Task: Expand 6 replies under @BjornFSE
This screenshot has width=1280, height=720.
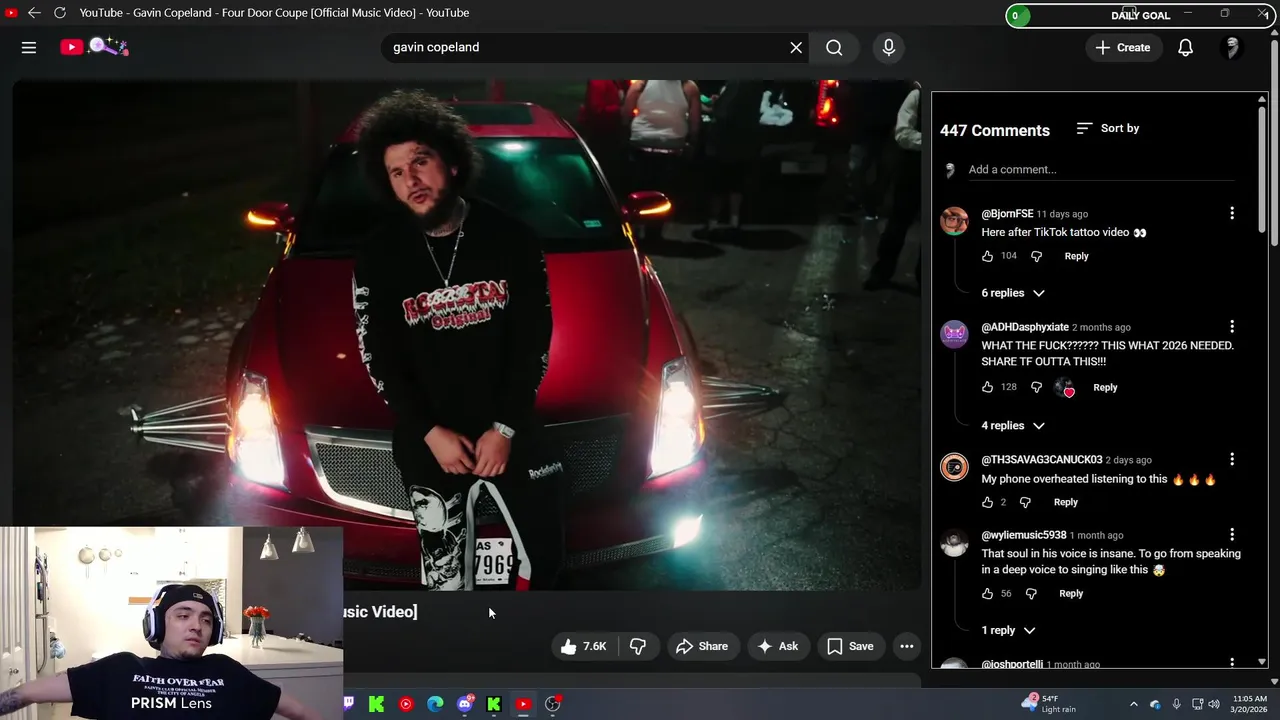Action: [x=1013, y=293]
